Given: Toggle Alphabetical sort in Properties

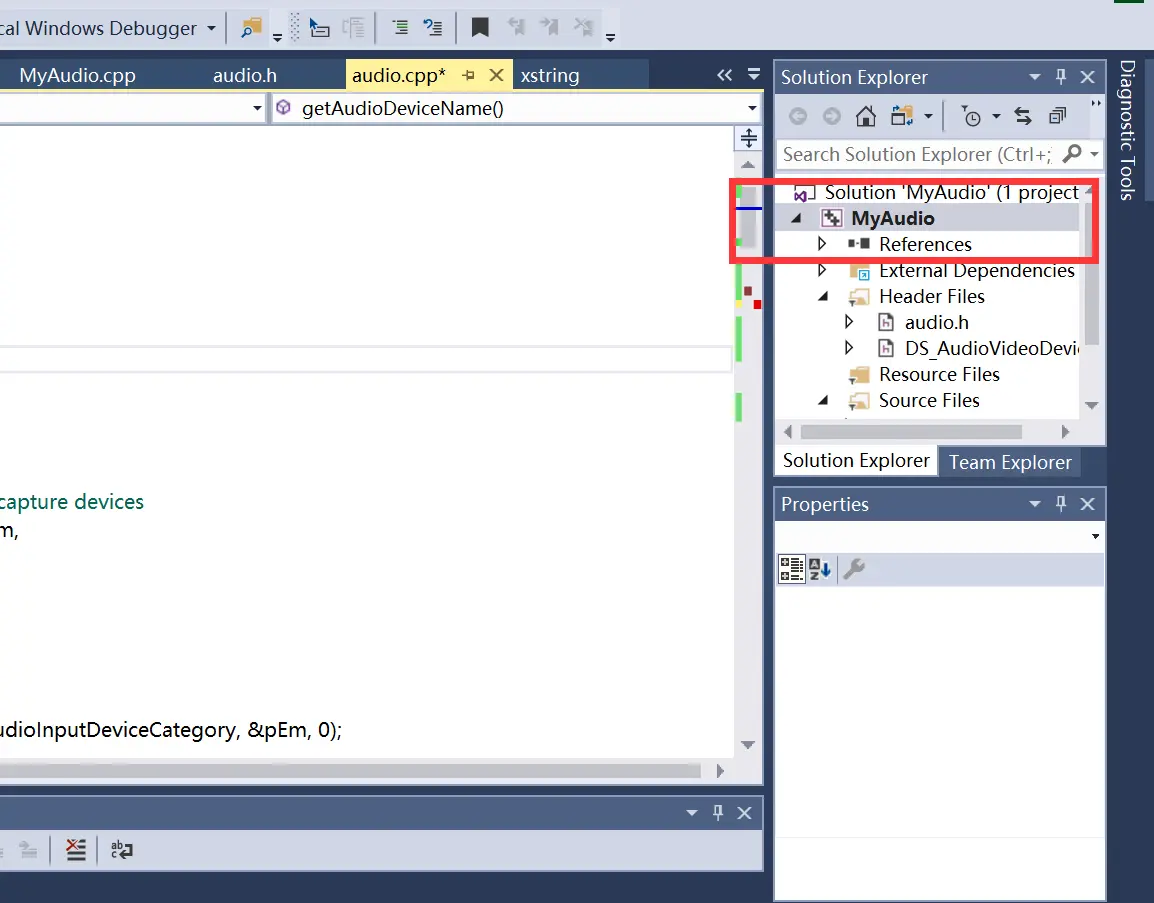Looking at the screenshot, I should (820, 569).
